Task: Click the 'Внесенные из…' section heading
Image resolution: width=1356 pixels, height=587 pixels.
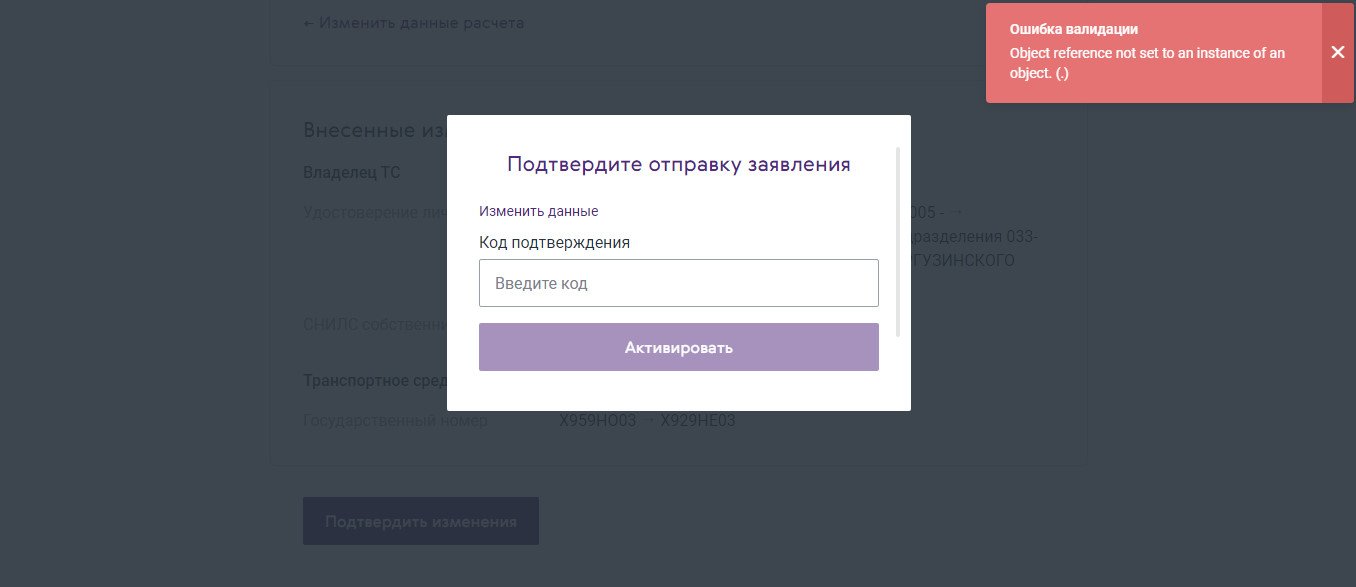Action: click(373, 131)
